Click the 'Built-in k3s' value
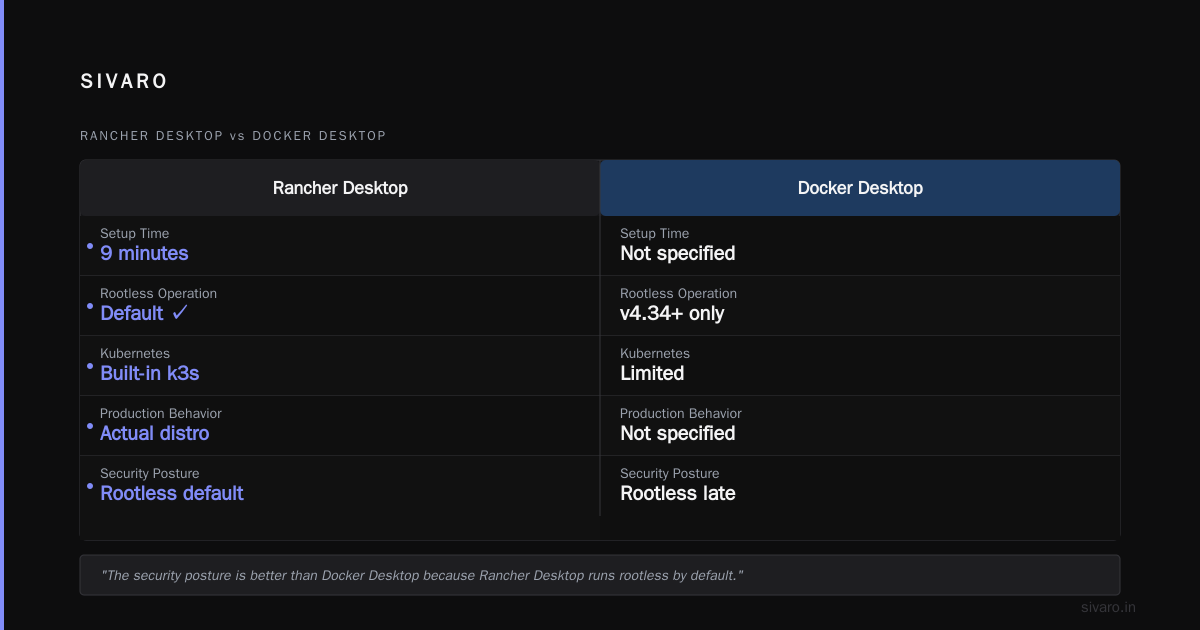1200x630 pixels. [150, 373]
